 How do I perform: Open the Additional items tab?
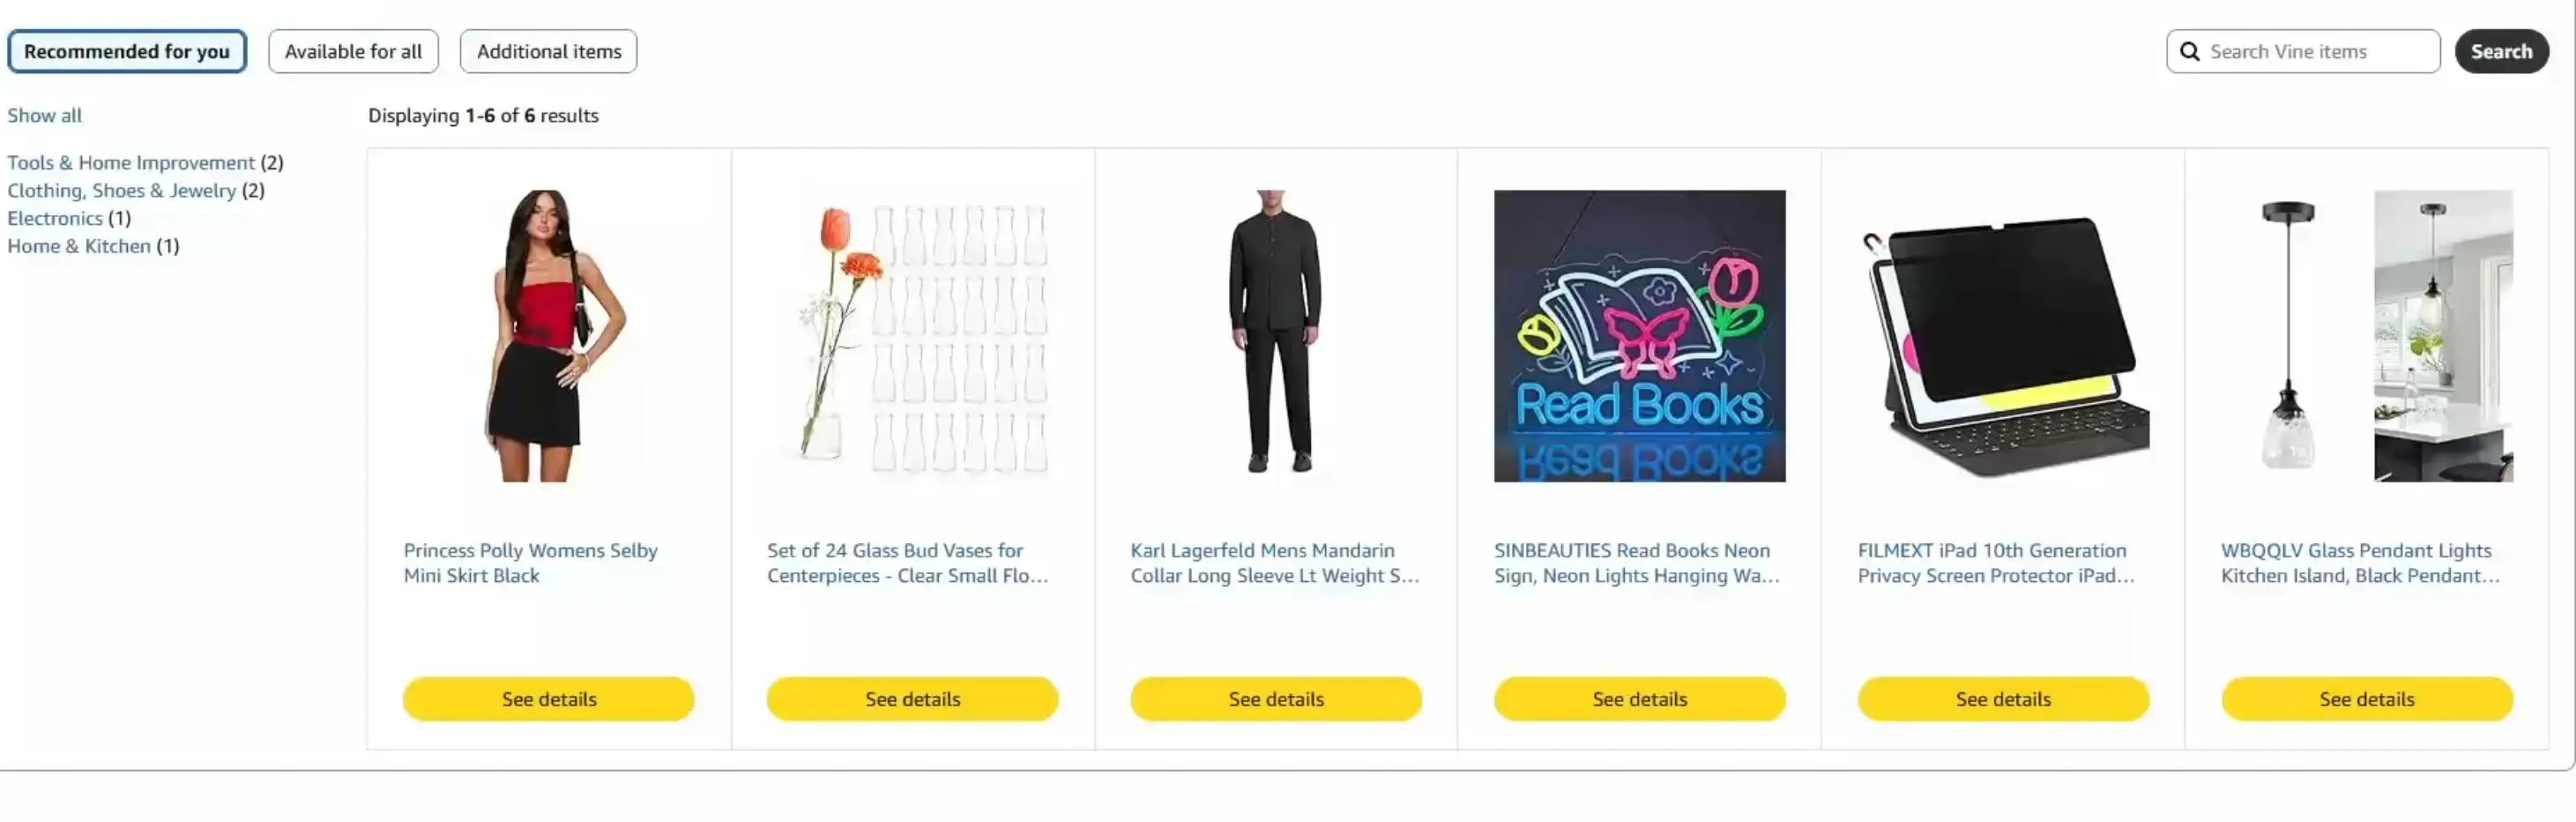click(548, 51)
